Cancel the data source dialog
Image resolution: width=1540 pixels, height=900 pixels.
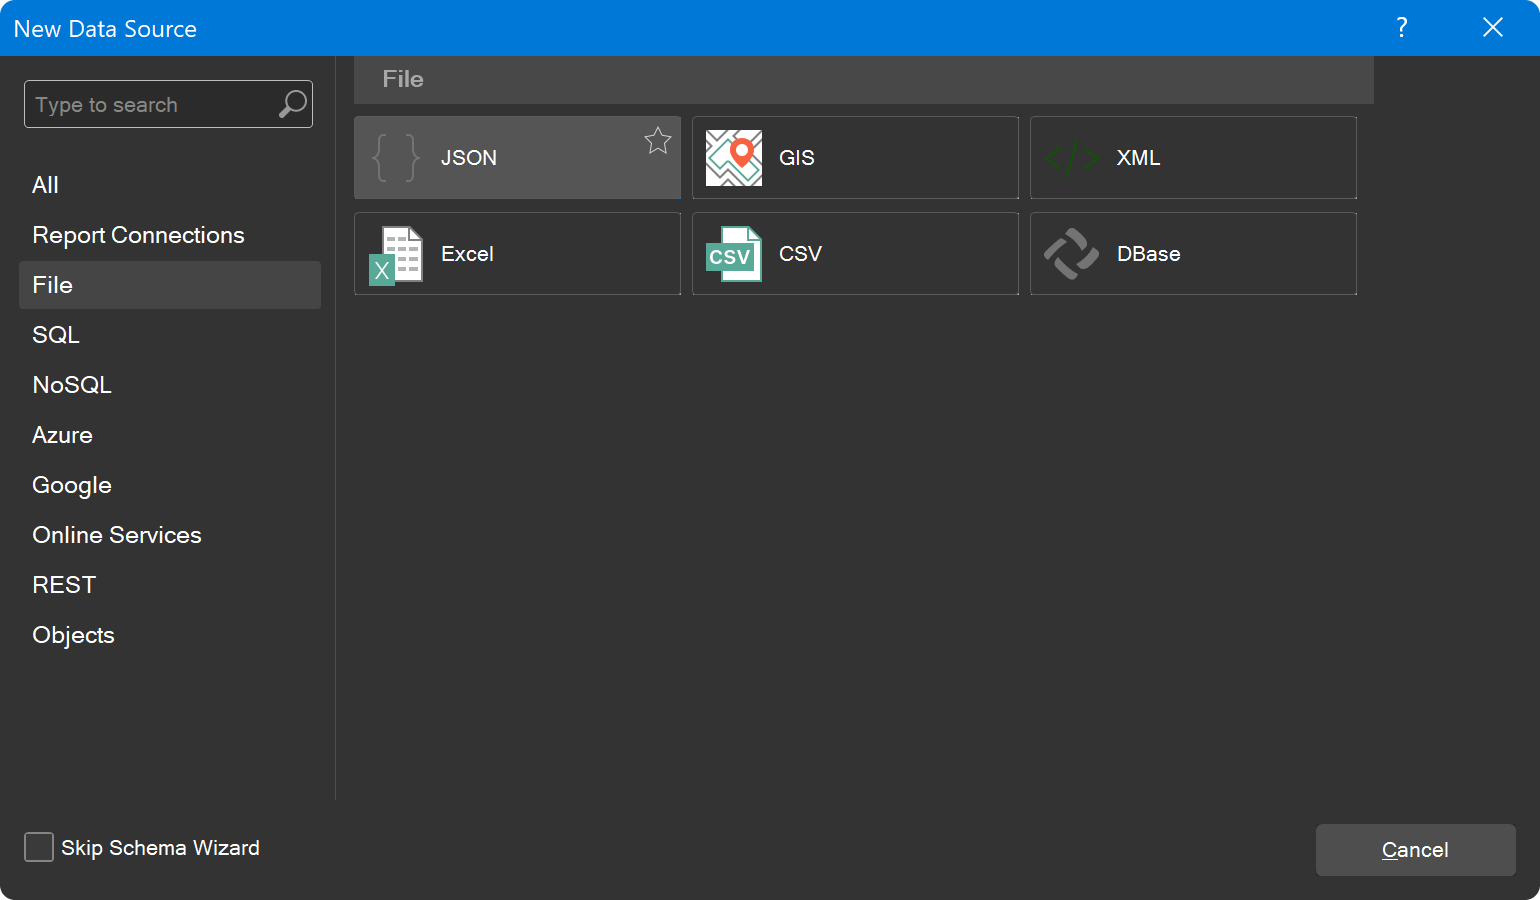(1415, 850)
